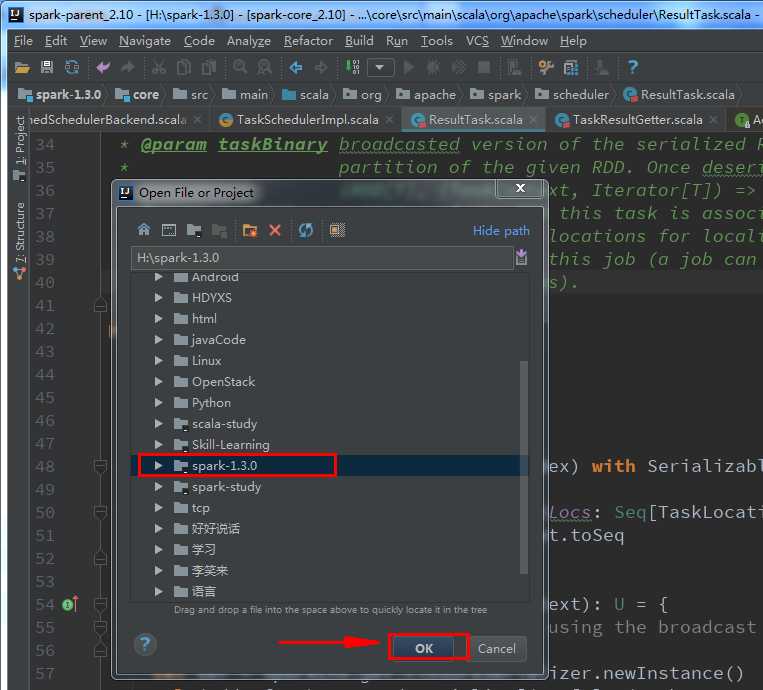Expand the javaCode folder
The image size is (763, 690).
pyautogui.click(x=158, y=339)
